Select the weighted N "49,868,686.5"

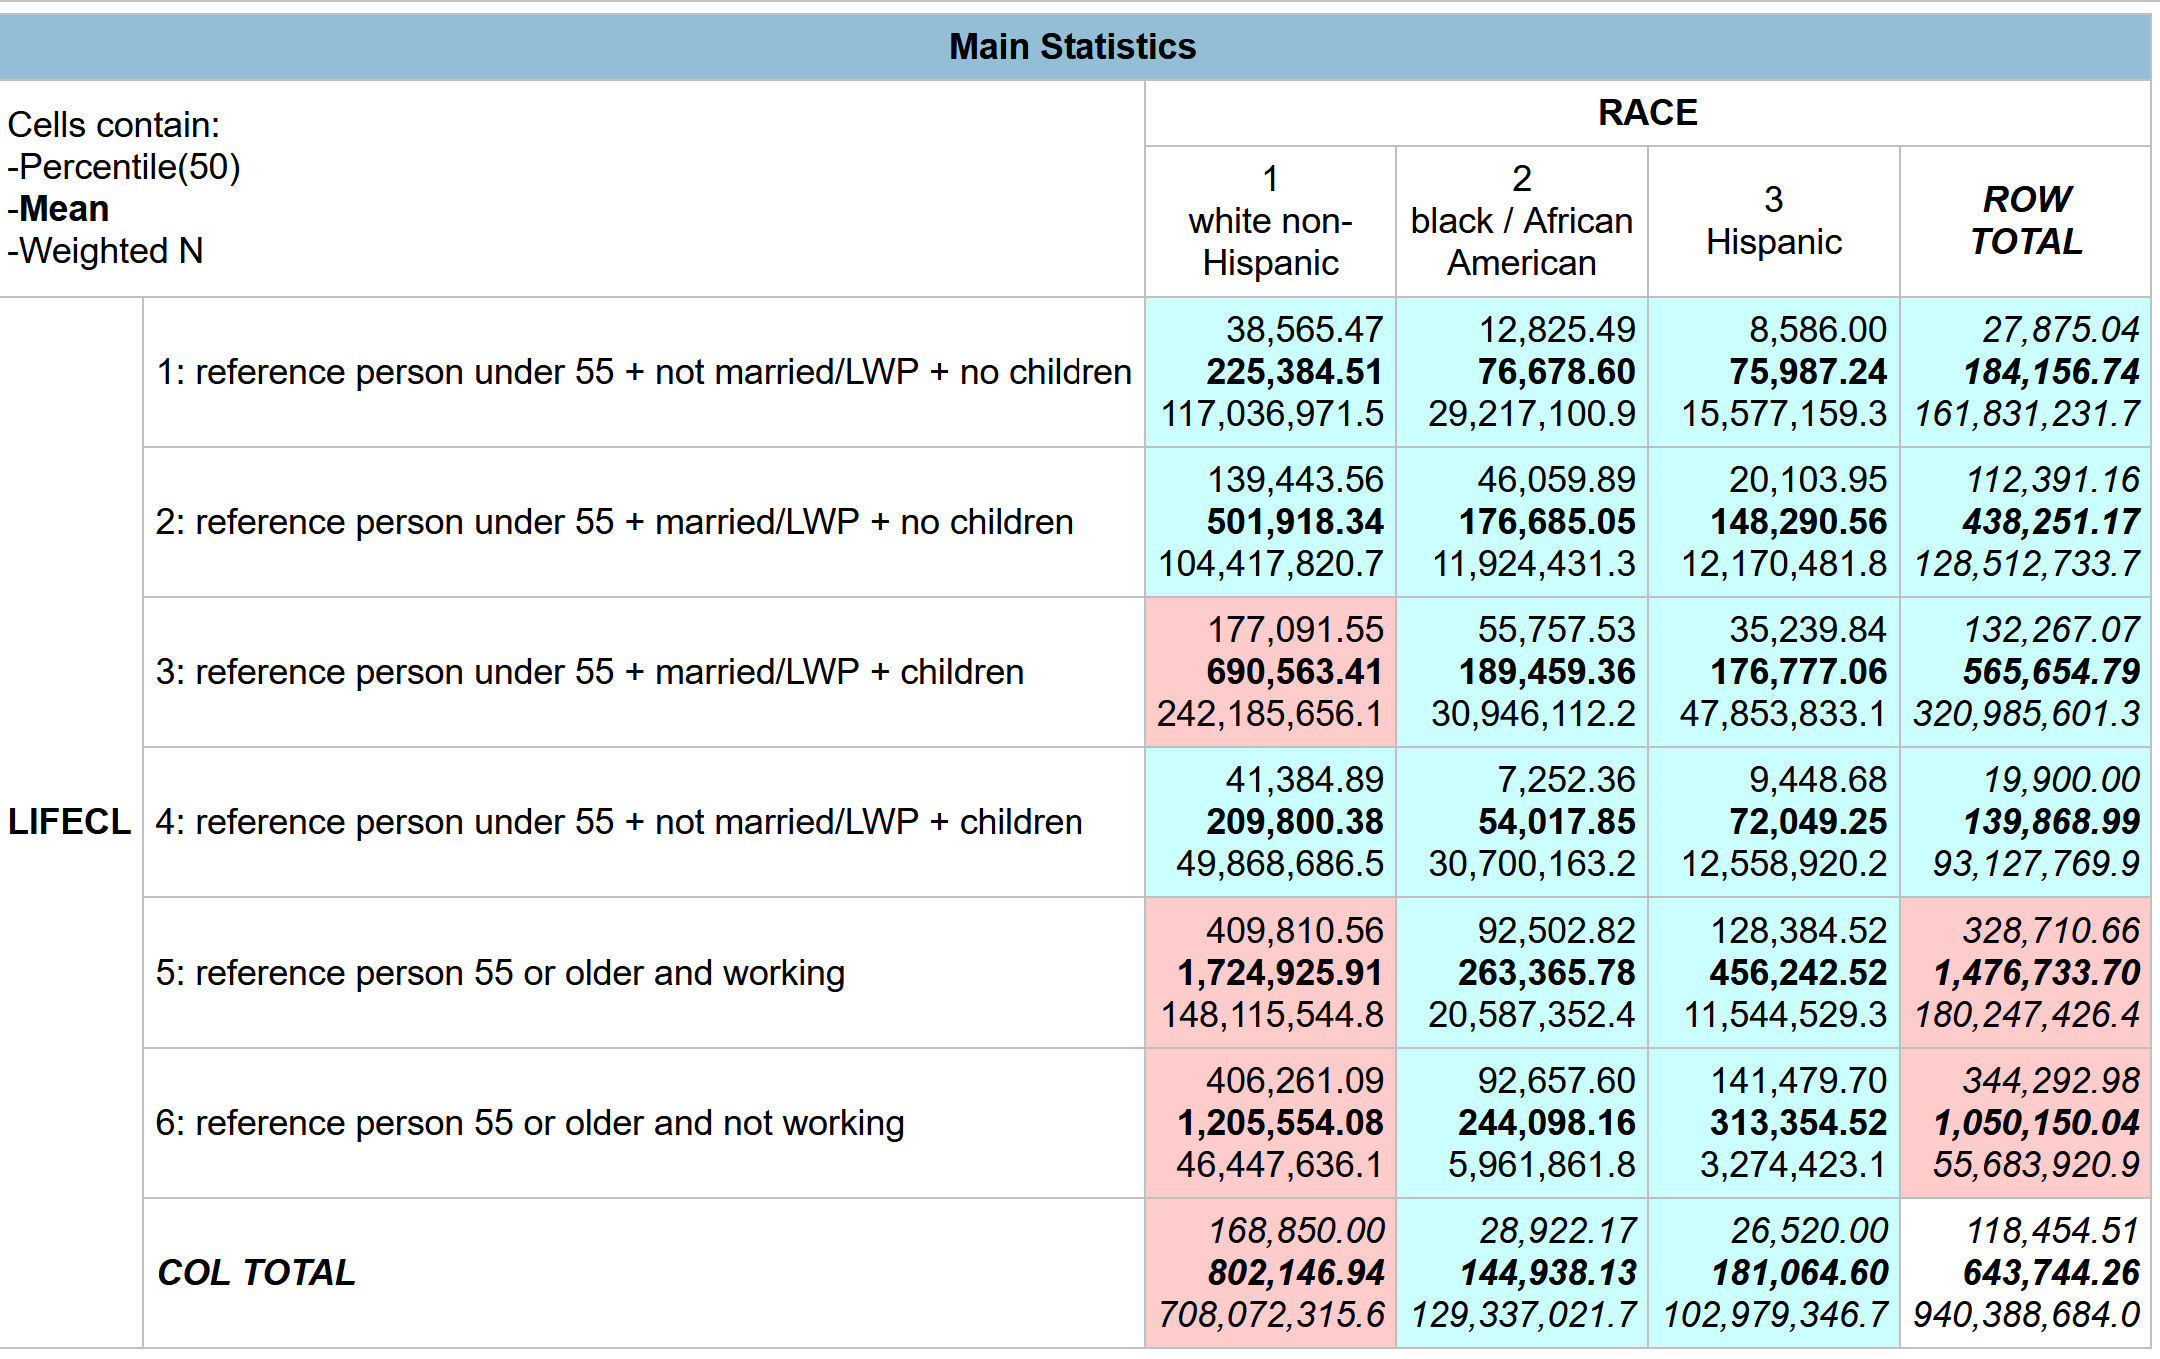click(1279, 864)
